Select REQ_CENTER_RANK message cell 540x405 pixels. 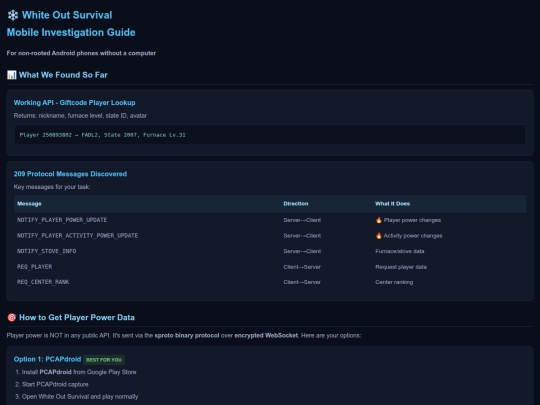(x=43, y=282)
